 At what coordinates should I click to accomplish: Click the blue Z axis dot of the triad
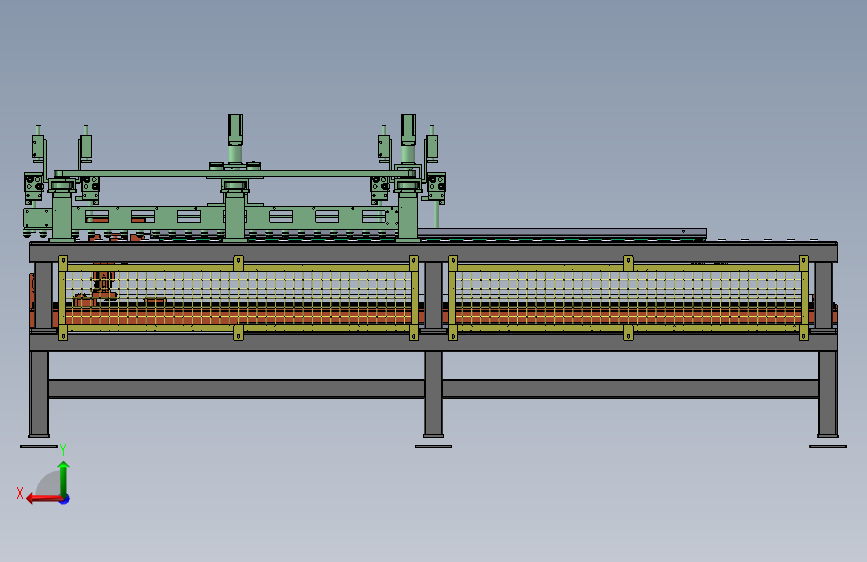coord(65,499)
